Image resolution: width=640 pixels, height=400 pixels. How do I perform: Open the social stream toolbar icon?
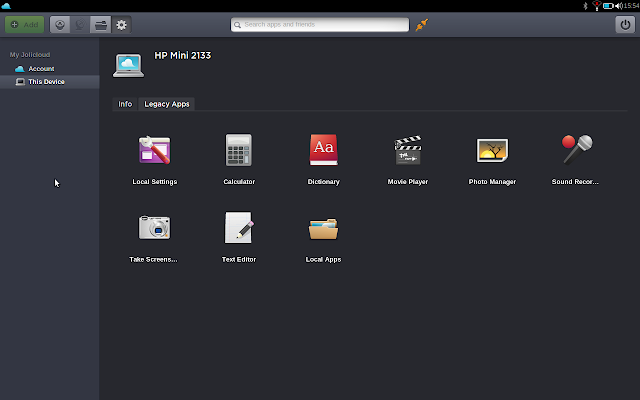pos(80,25)
